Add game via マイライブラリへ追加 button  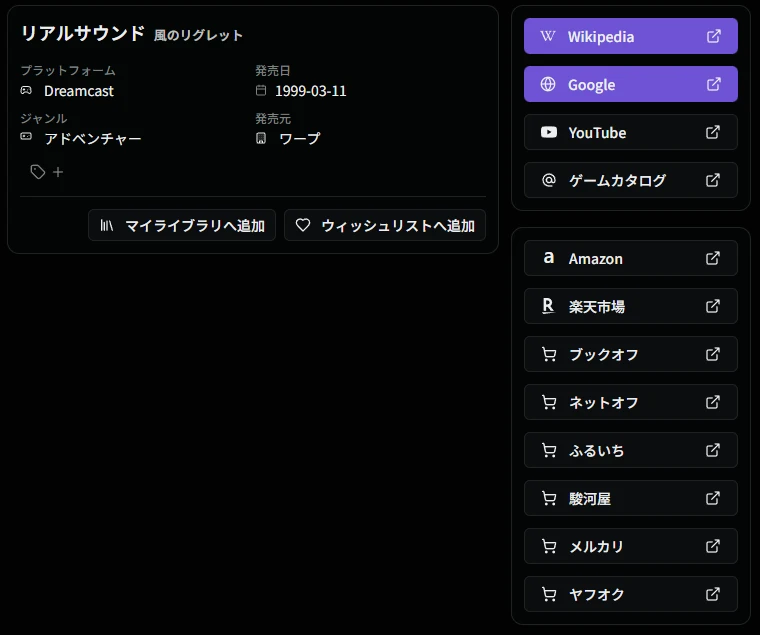click(x=182, y=225)
